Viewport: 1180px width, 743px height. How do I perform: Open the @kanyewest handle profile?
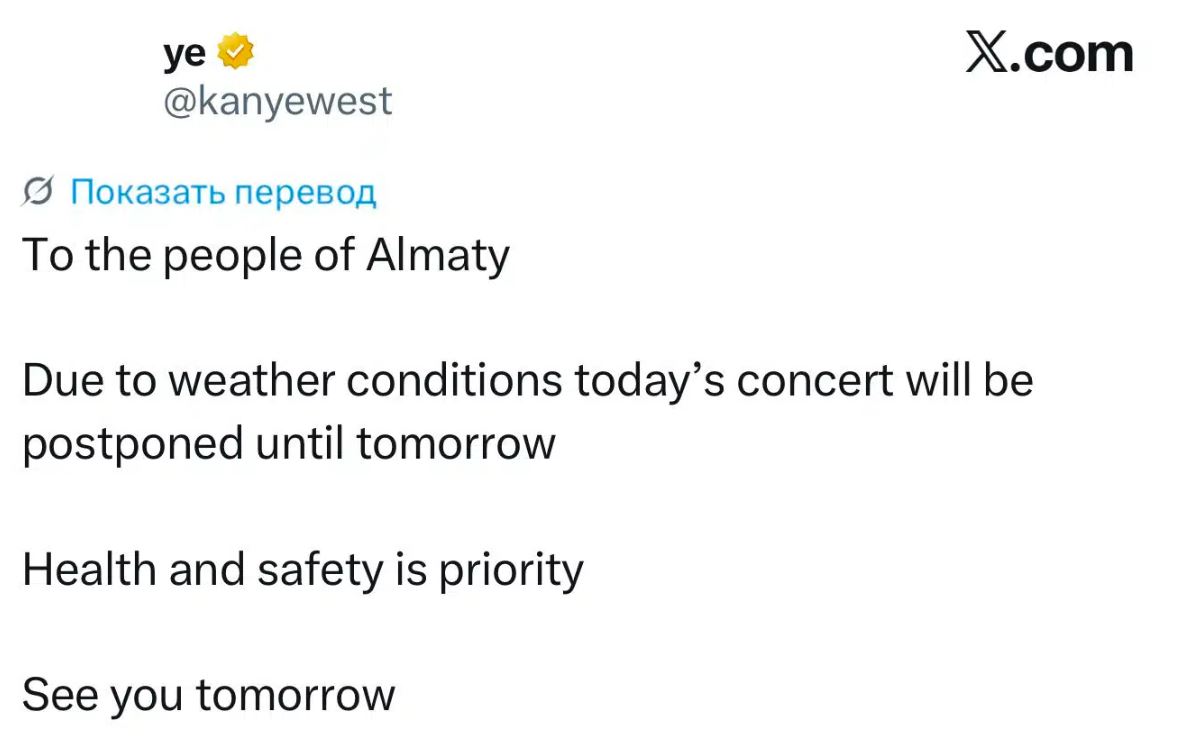[278, 102]
